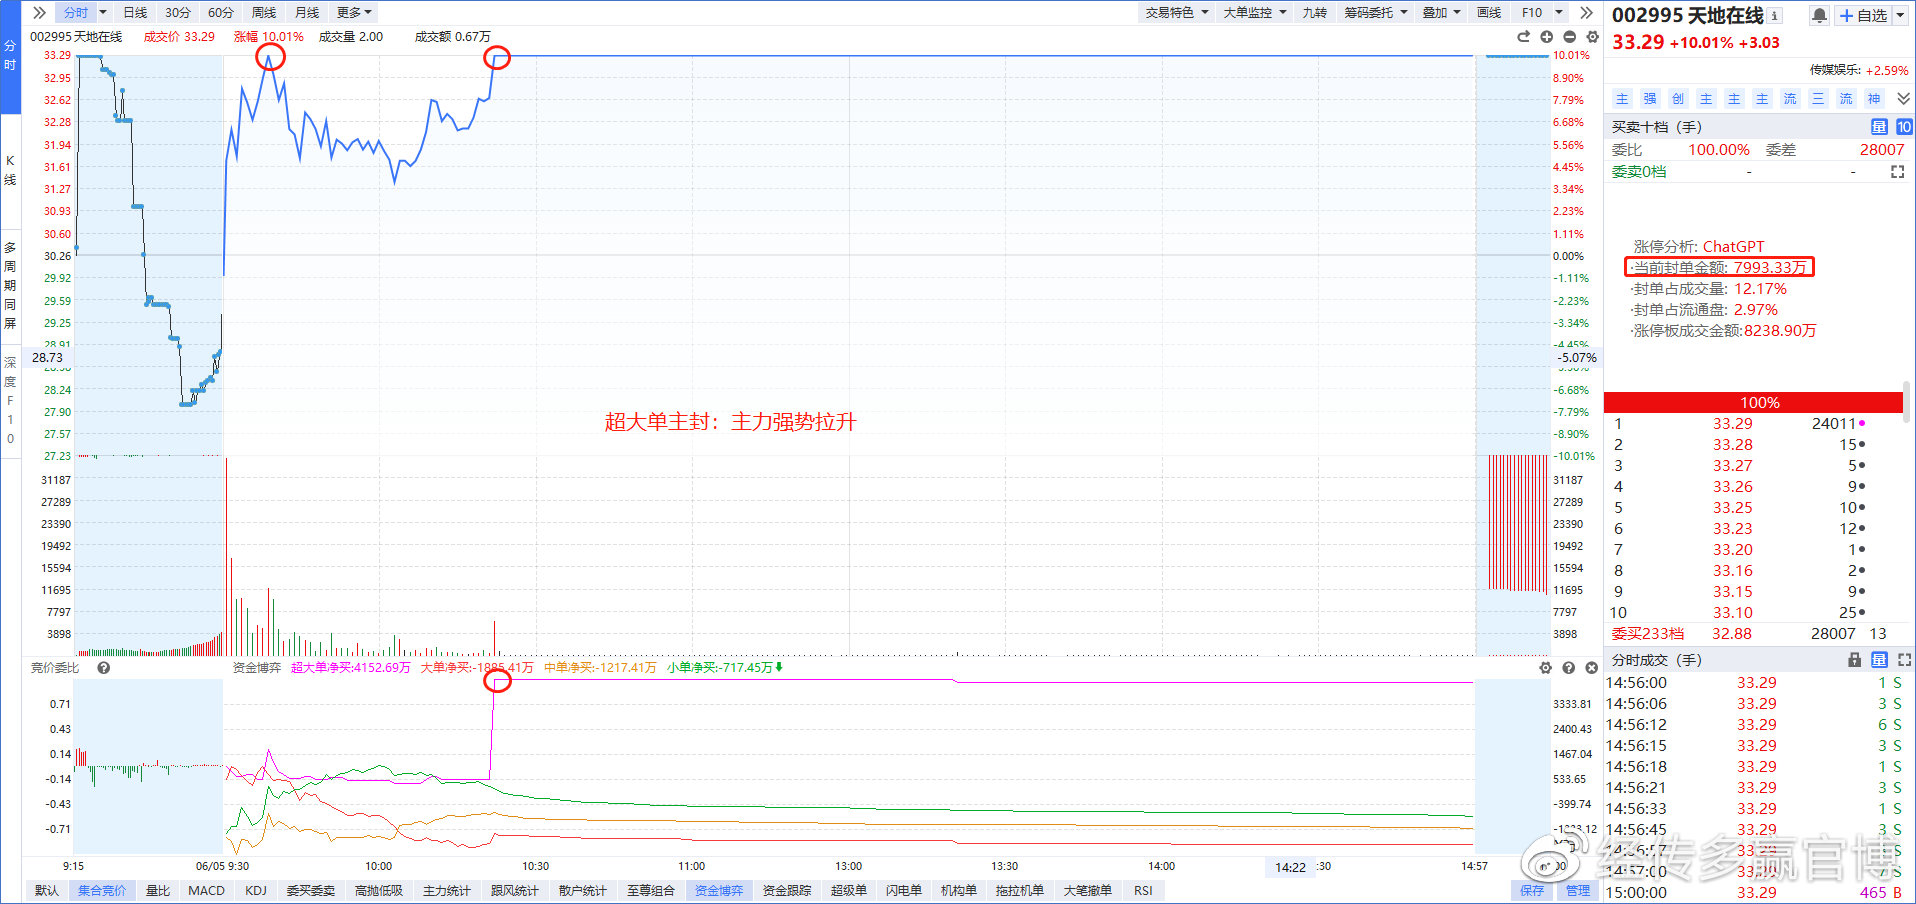Expand the order book with the fullscreen icon
The image size is (1916, 904).
(1897, 171)
